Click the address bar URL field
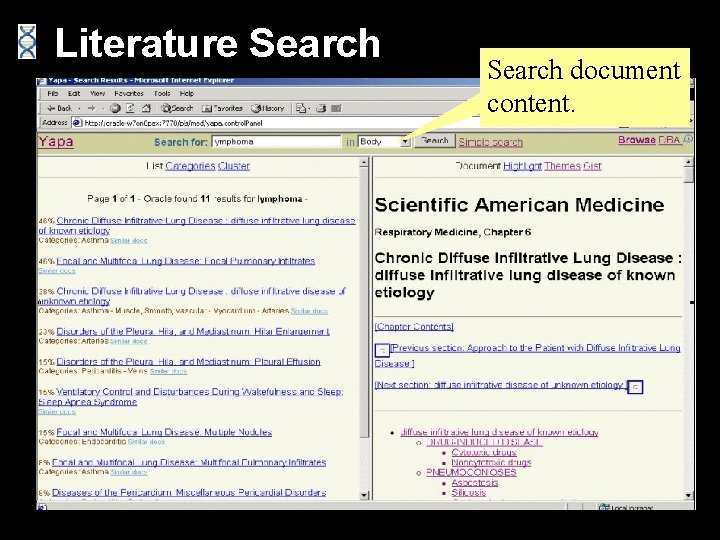Viewport: 720px width, 540px height. (x=276, y=123)
